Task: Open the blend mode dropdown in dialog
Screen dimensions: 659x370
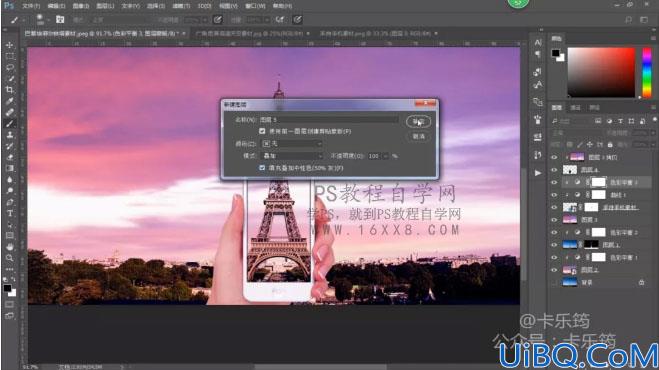Action: coord(292,156)
